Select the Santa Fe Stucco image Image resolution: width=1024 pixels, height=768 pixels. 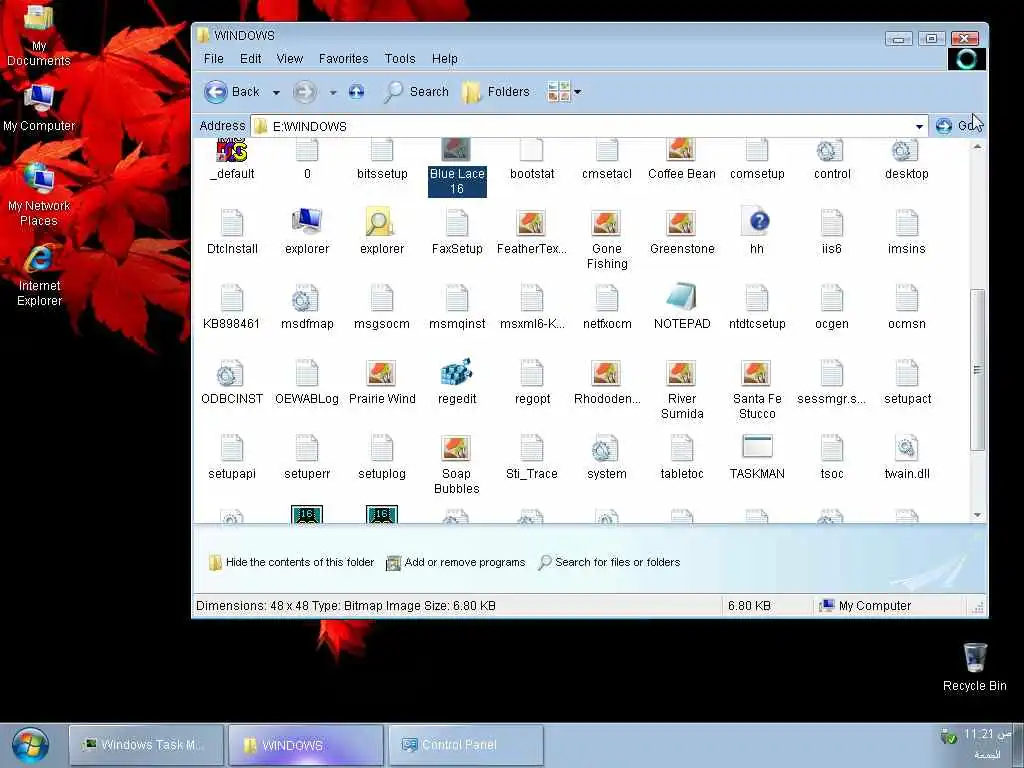(x=757, y=389)
